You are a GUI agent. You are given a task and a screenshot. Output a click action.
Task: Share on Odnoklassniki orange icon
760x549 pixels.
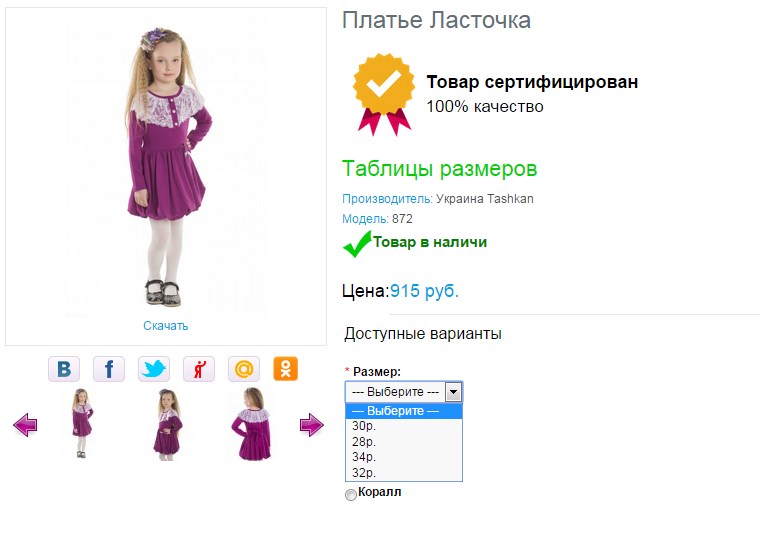(x=285, y=369)
